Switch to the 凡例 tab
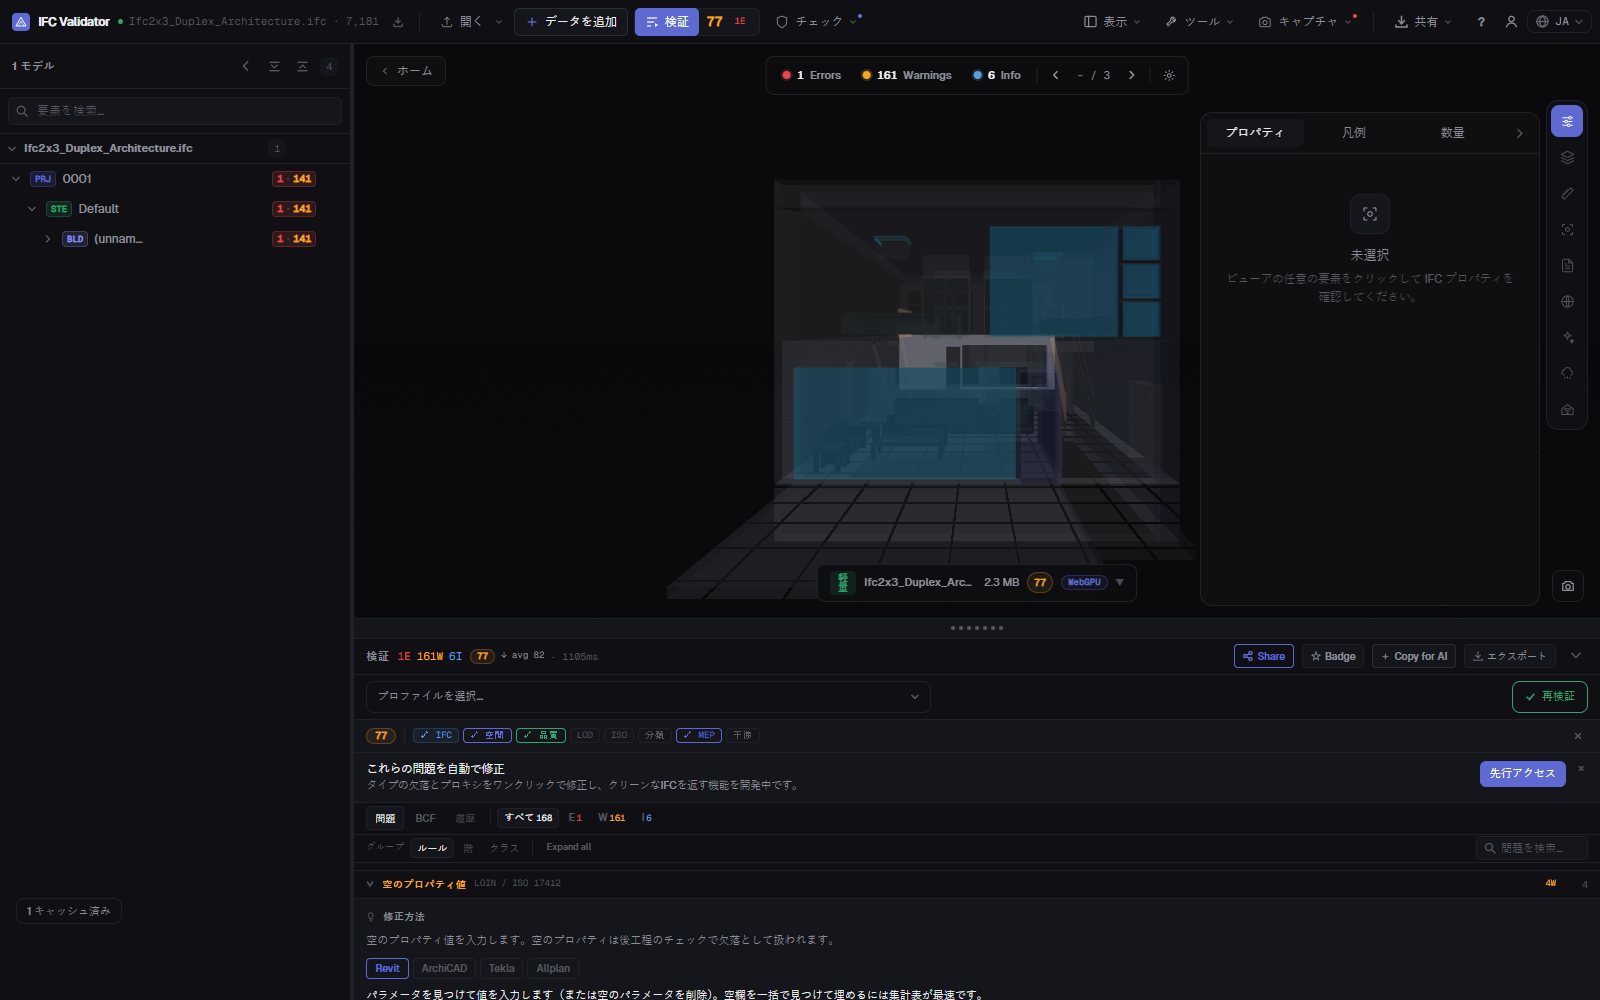 1353,133
